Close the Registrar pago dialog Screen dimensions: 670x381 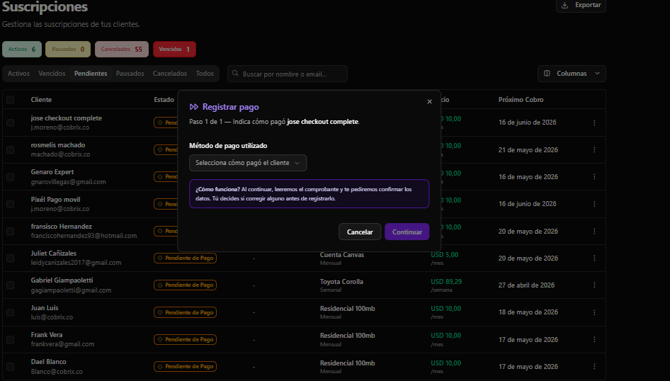pos(429,102)
